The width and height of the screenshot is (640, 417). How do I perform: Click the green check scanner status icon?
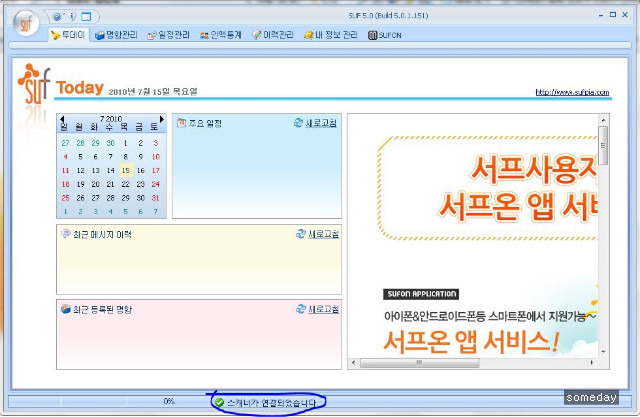(x=220, y=403)
